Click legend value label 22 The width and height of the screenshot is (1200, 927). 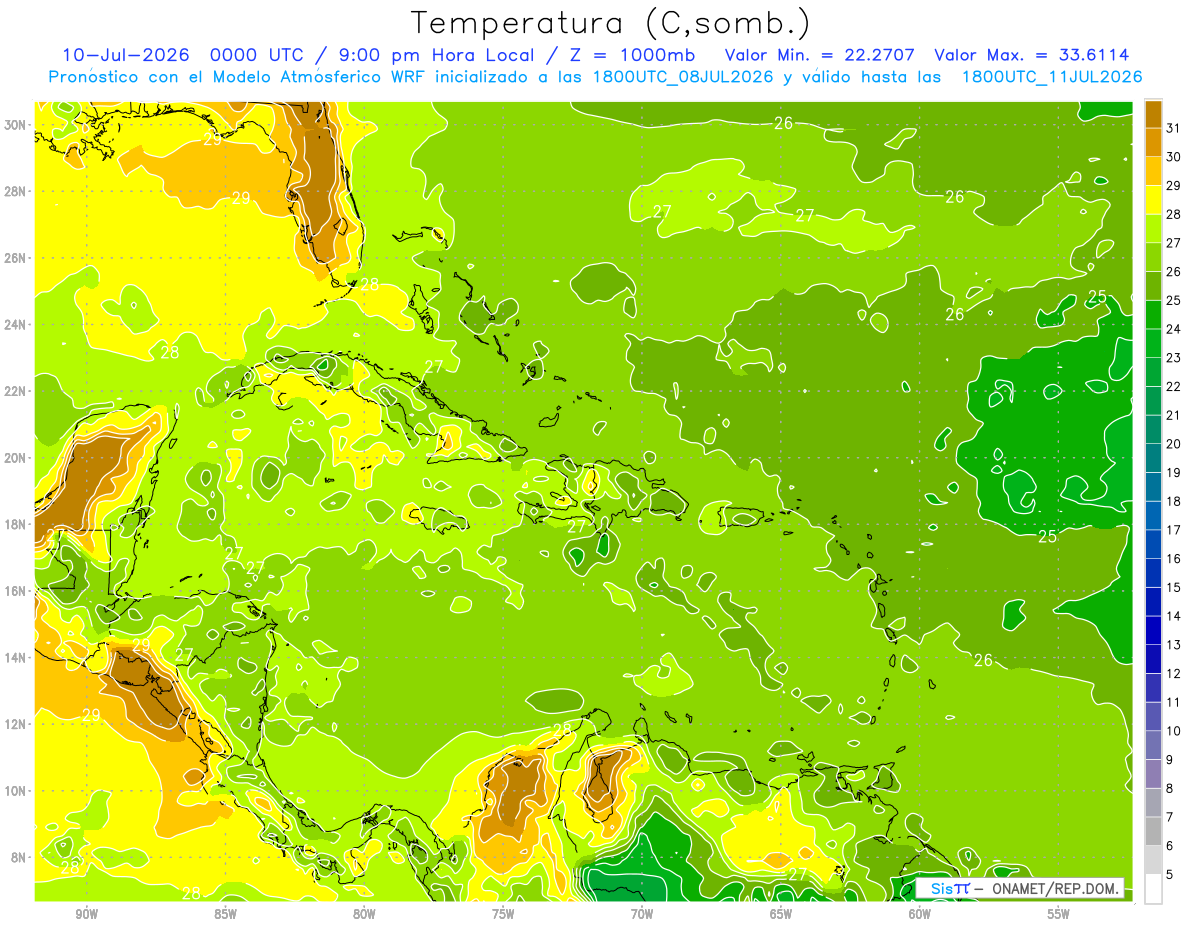[1174, 386]
